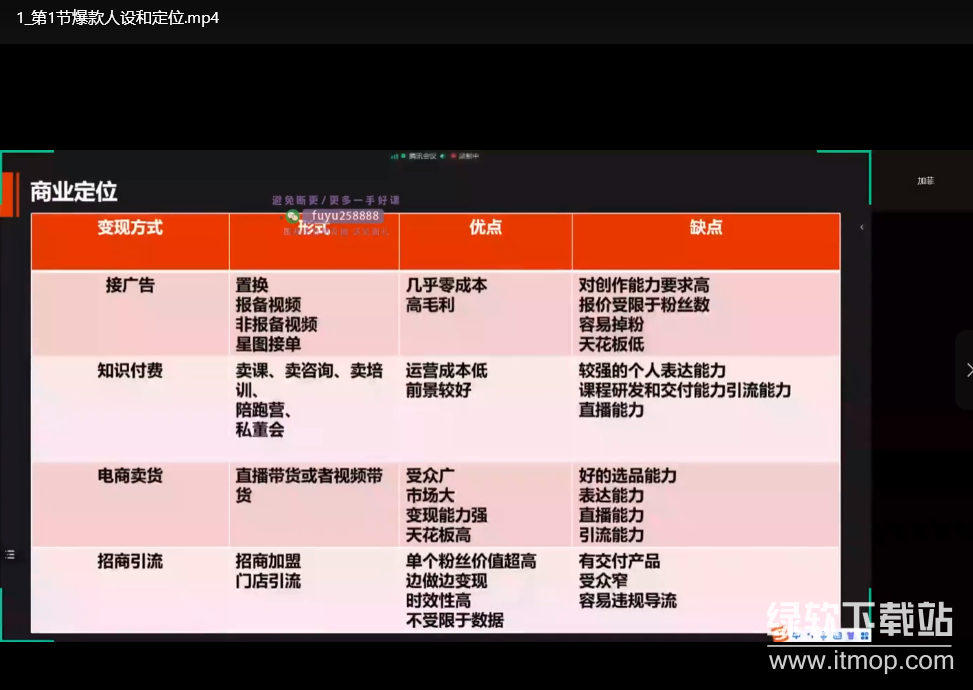Click the text 边做边变现
Viewport: 973px width, 690px height.
(x=446, y=581)
